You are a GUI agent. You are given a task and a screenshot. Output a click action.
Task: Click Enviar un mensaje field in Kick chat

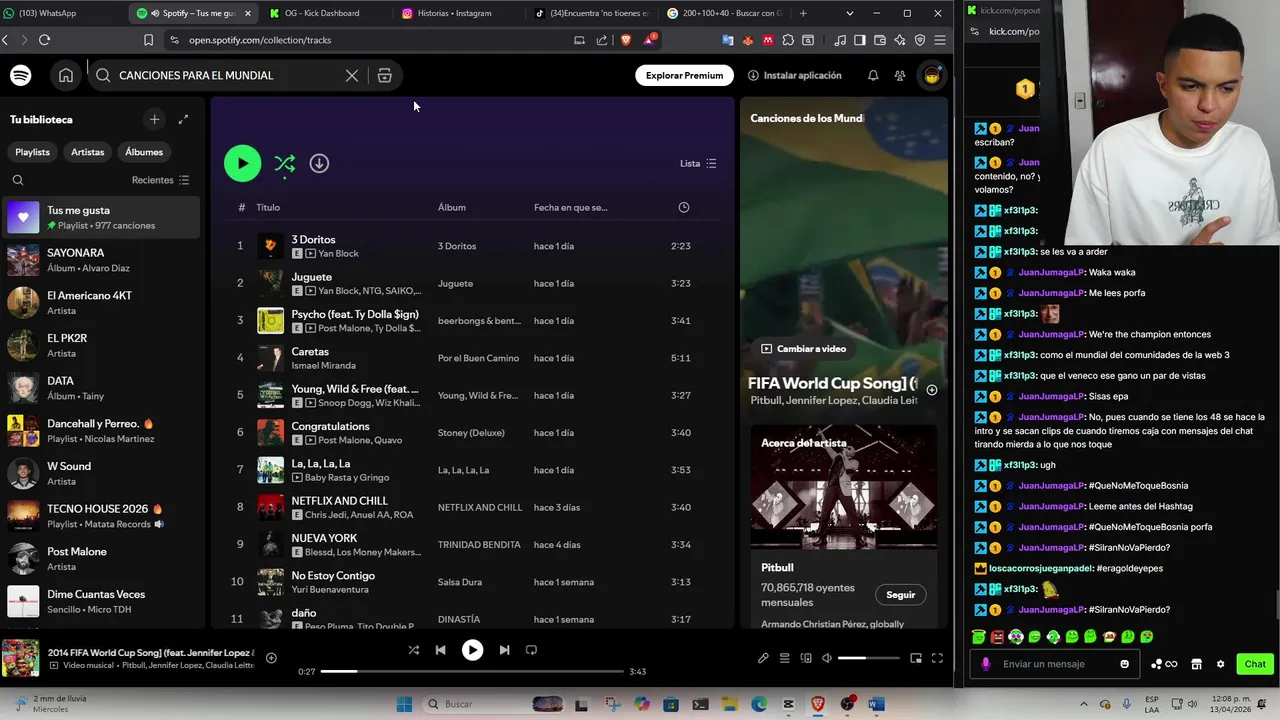(x=1055, y=664)
